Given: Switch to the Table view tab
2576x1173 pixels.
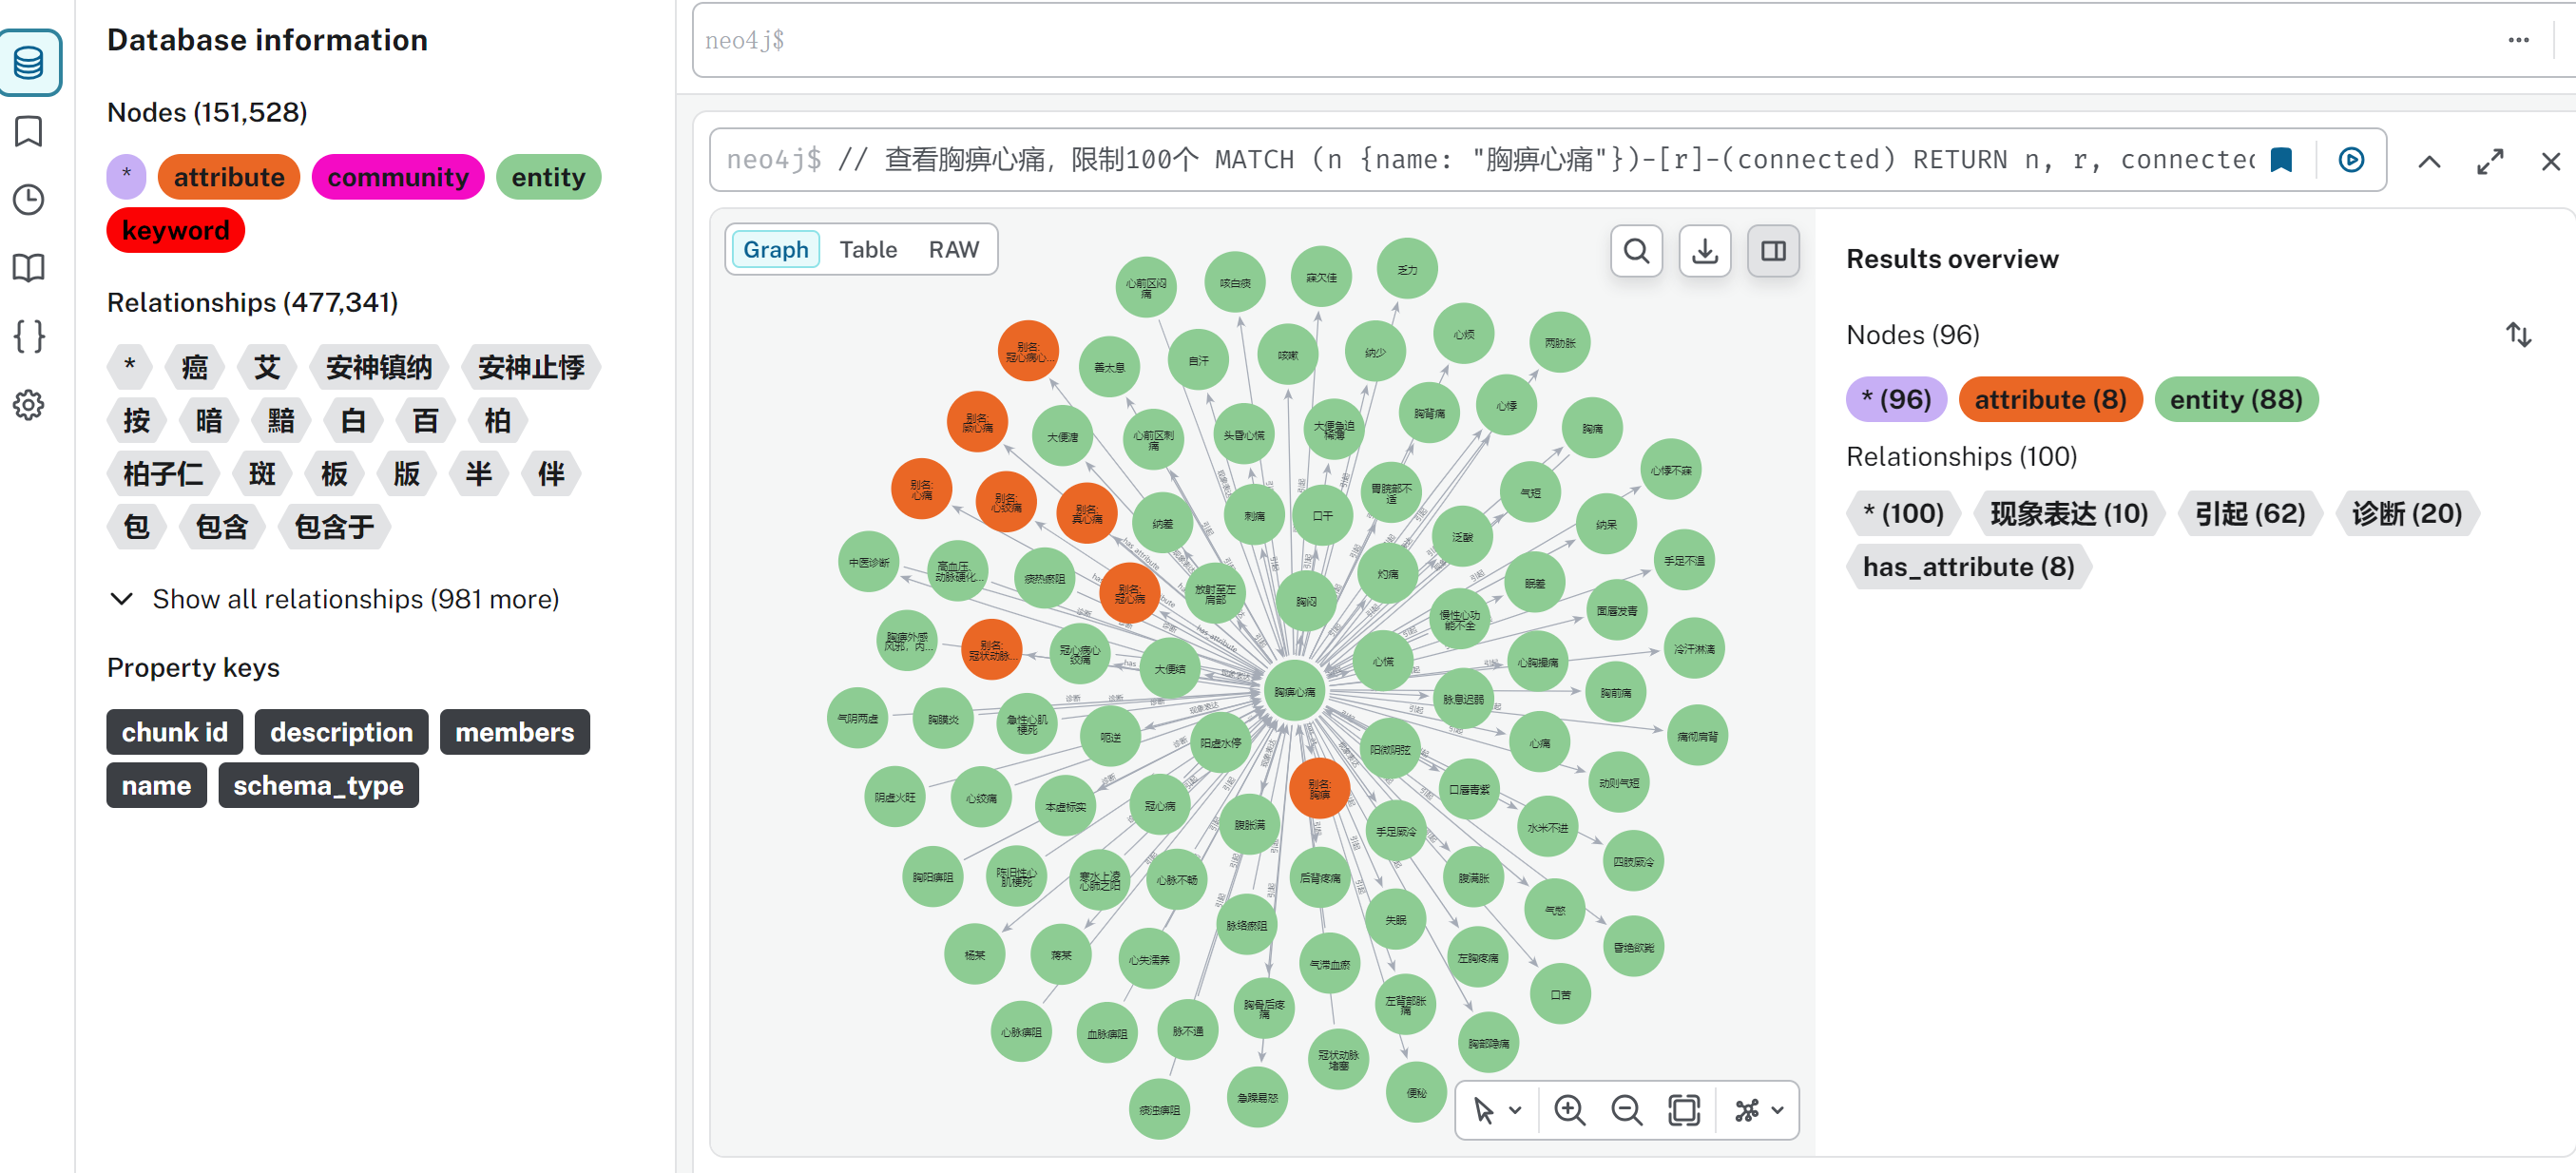Looking at the screenshot, I should pos(867,249).
